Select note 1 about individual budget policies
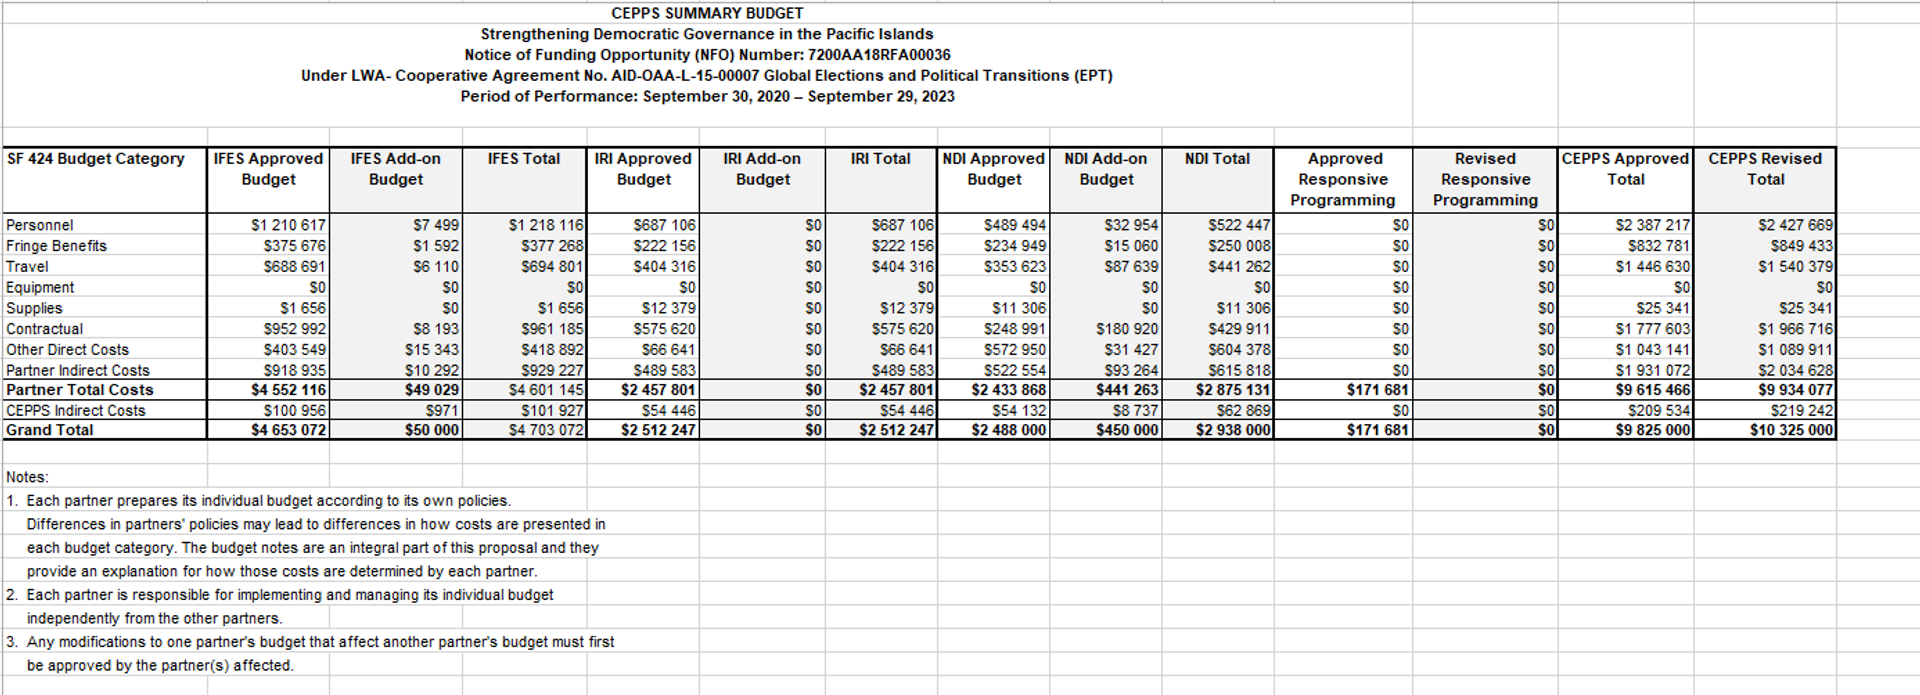The image size is (1920, 695). (x=258, y=501)
